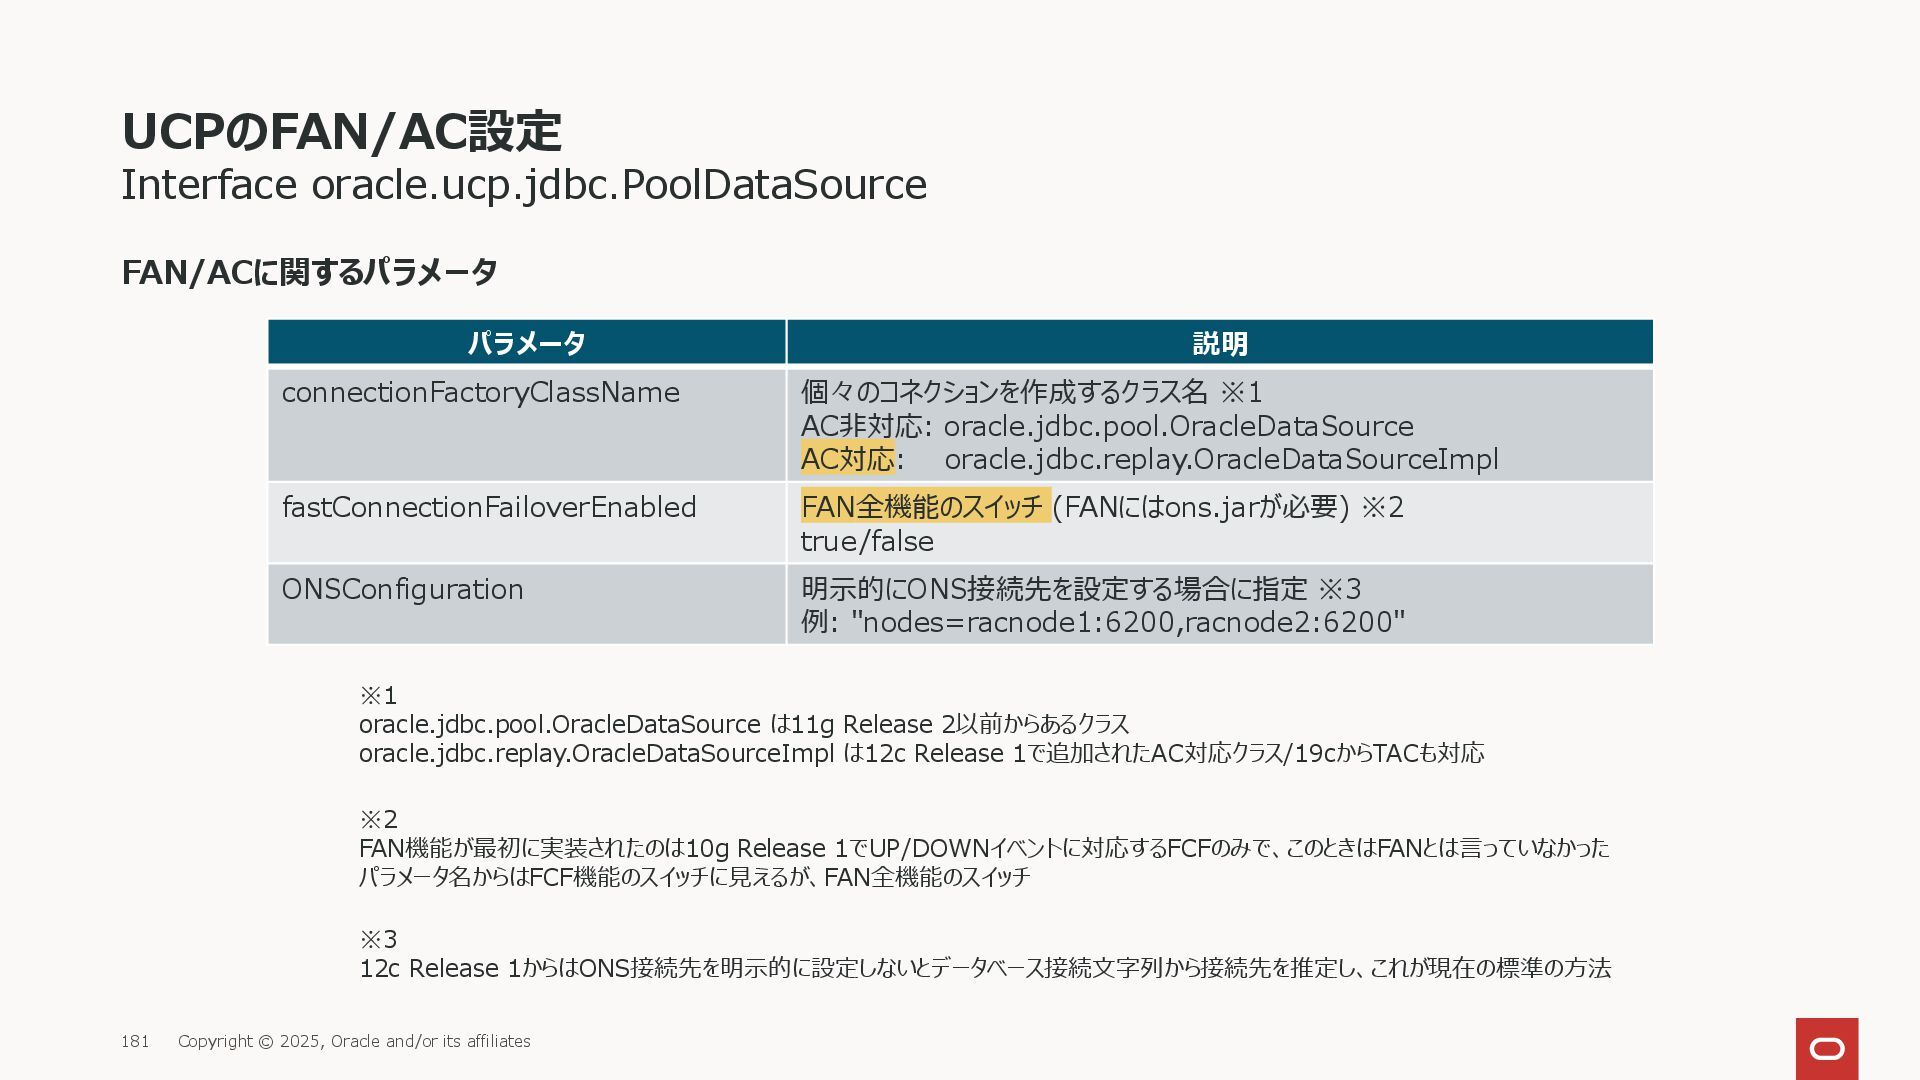
Task: Click footnote line starting 'FAN機能が最初に実装されたのは10g'
Action: (x=984, y=848)
